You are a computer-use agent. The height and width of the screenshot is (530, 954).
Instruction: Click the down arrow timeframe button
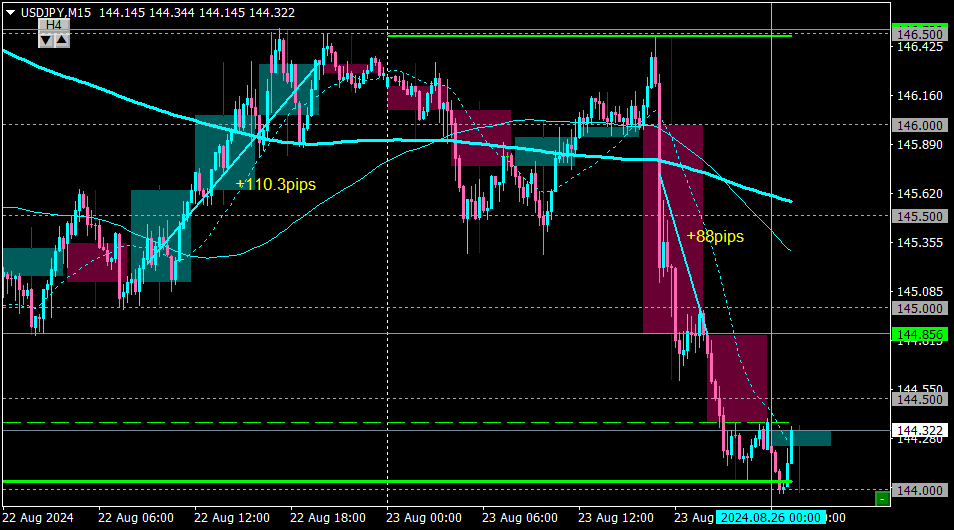click(46, 40)
